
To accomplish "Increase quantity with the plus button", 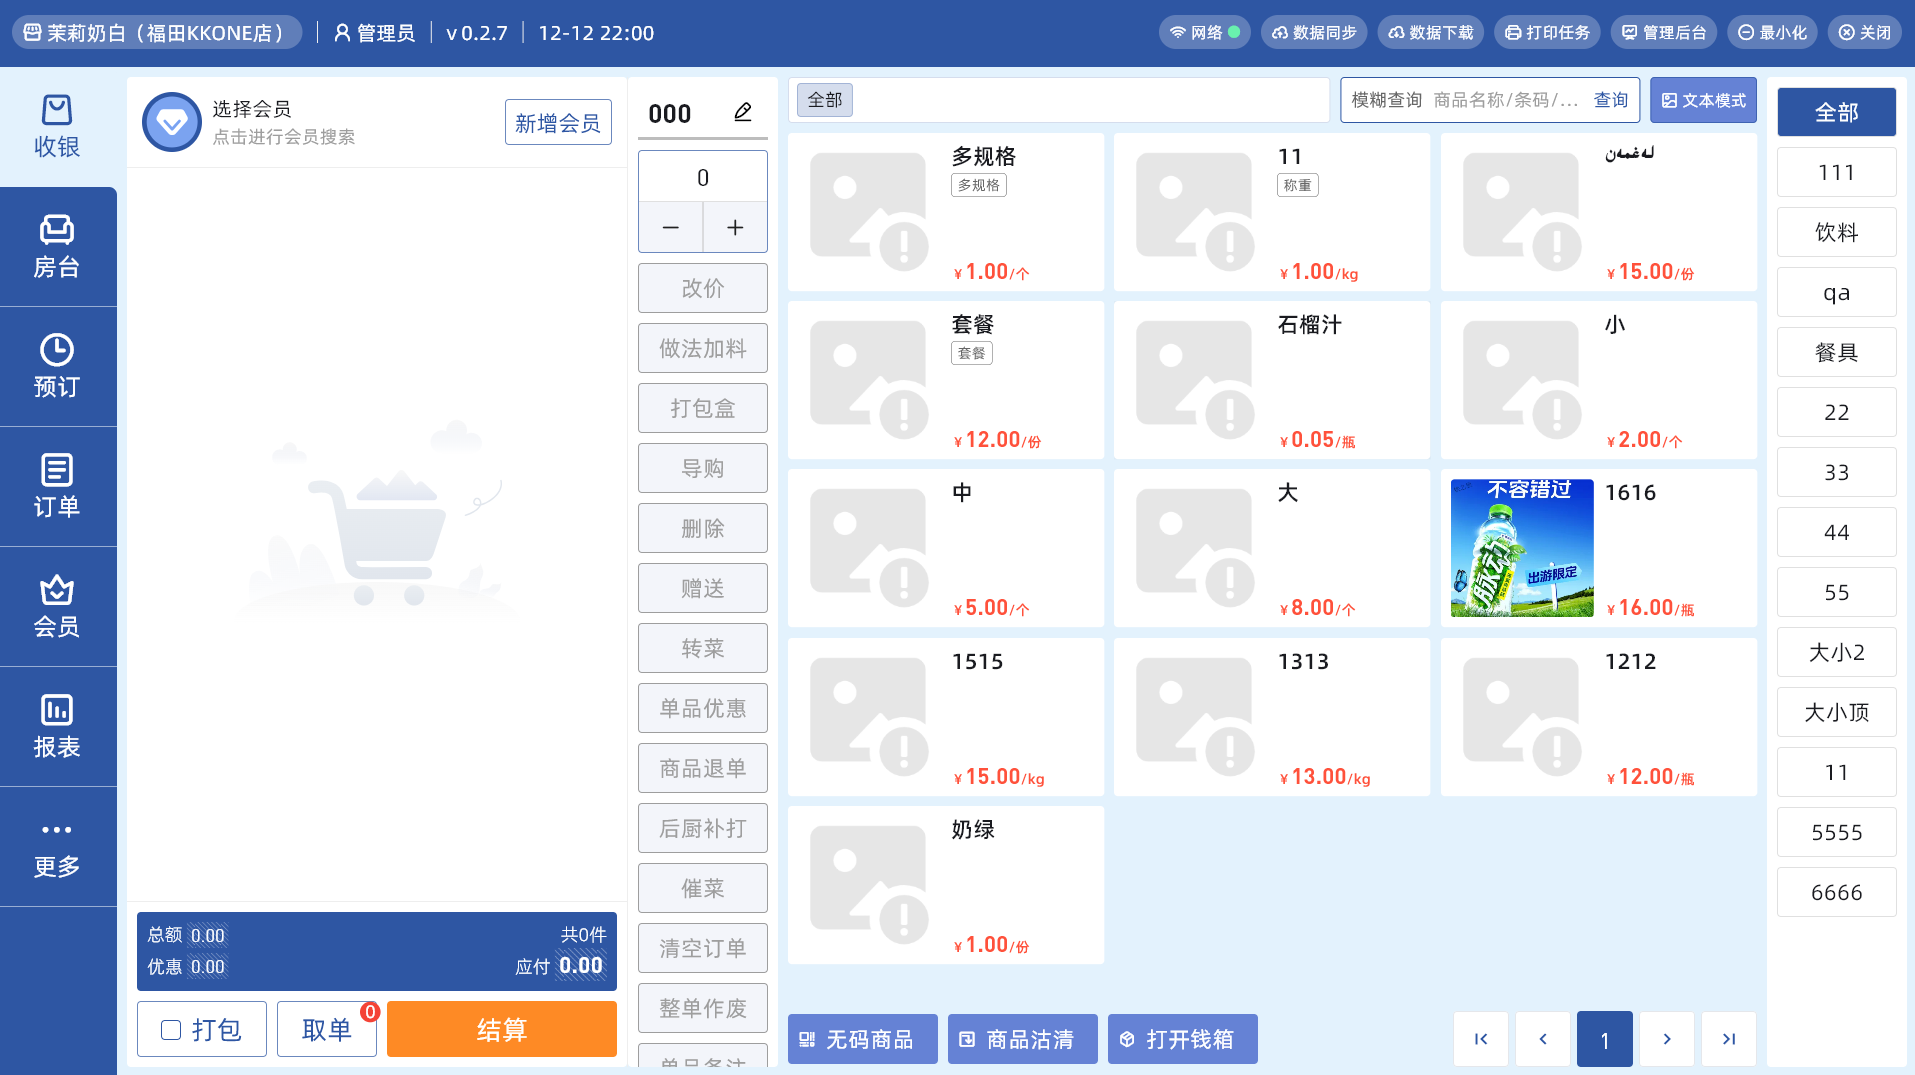I will coord(735,228).
